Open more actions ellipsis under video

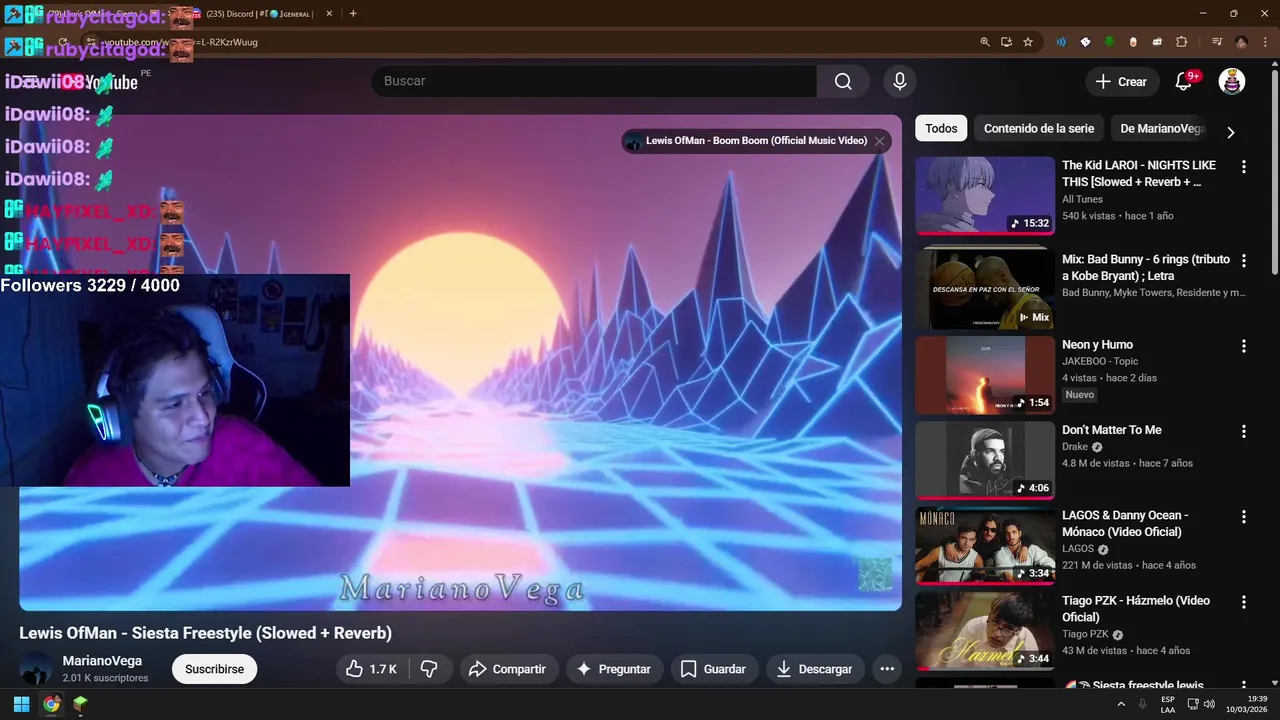pos(887,669)
